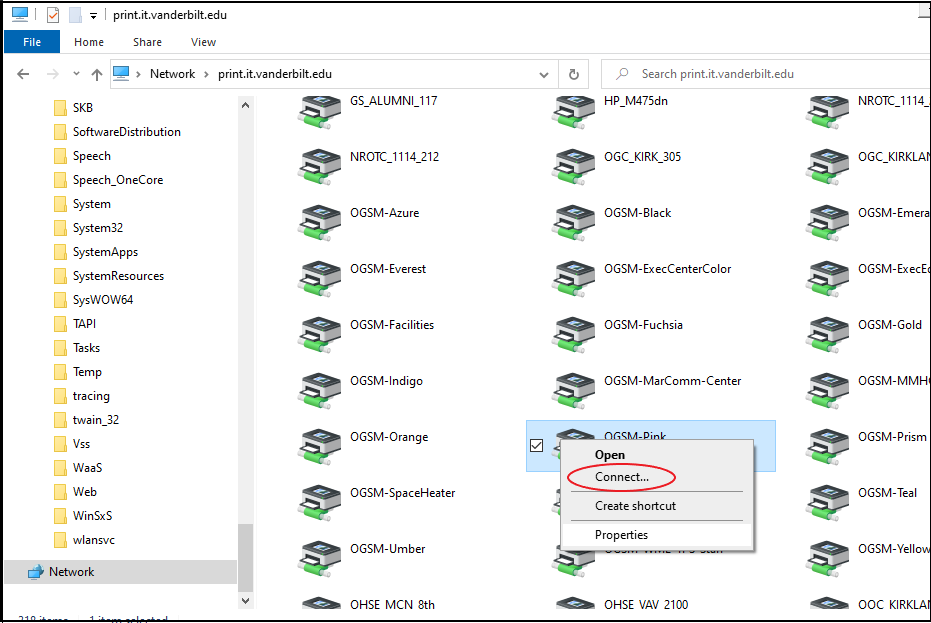Select the OGSM-Black printer icon

tap(574, 223)
